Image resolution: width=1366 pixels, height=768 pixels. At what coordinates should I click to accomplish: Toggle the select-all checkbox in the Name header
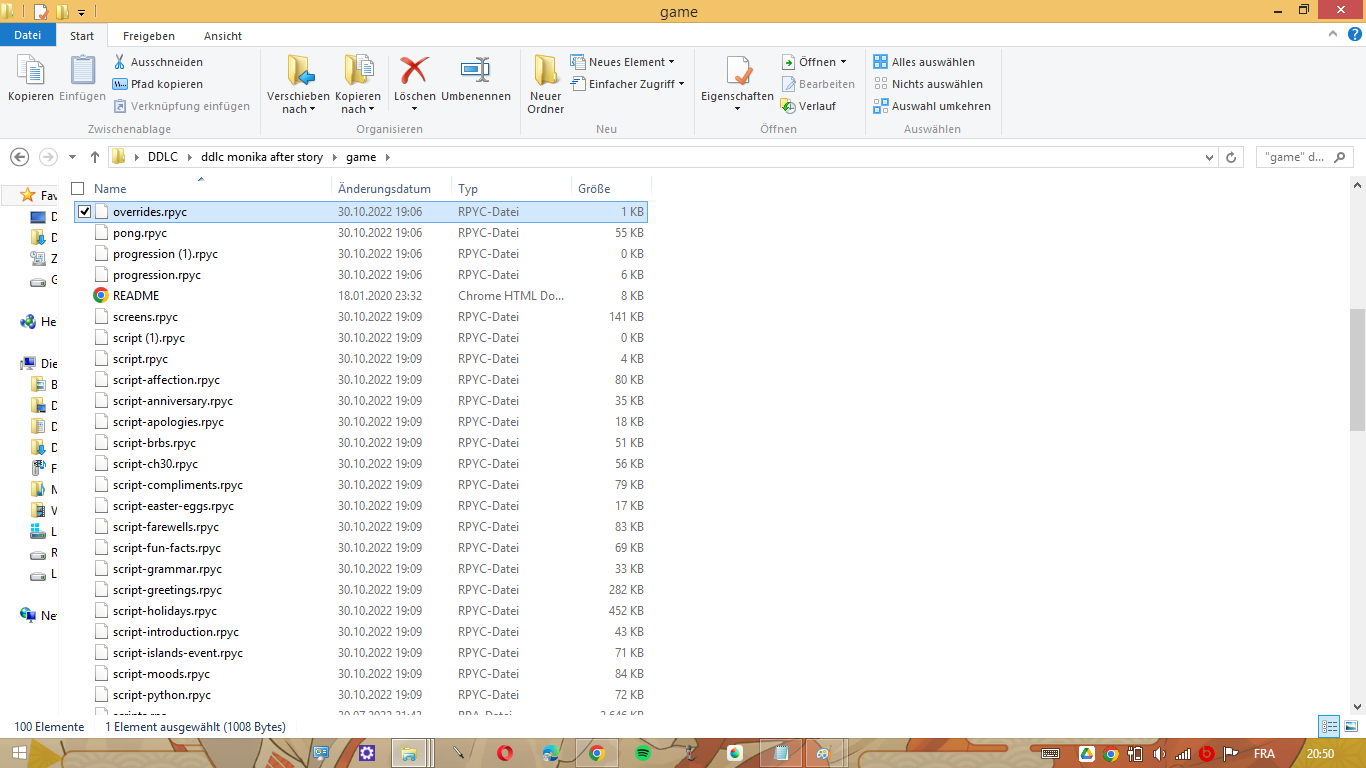[x=77, y=187]
